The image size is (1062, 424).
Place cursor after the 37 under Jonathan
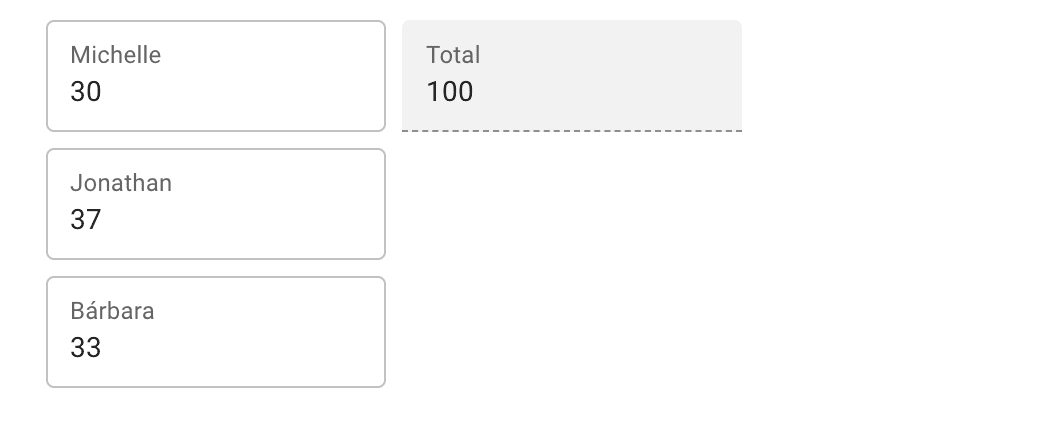point(104,220)
